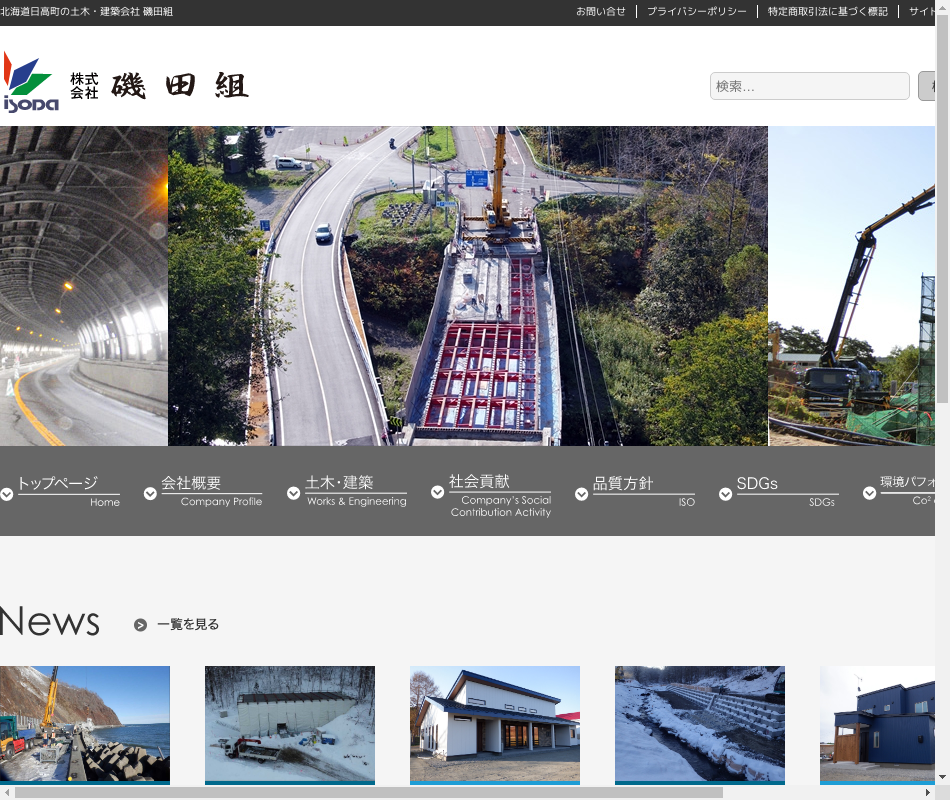Screen dimensions: 950x800
Task: Open the 会社概要 Company Profile menu
Action: click(211, 490)
